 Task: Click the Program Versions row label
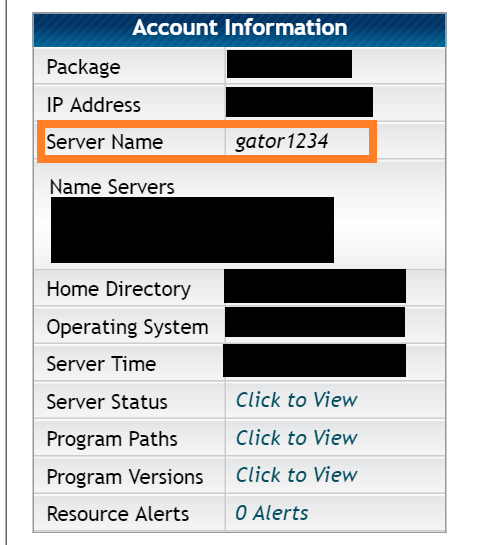(125, 477)
